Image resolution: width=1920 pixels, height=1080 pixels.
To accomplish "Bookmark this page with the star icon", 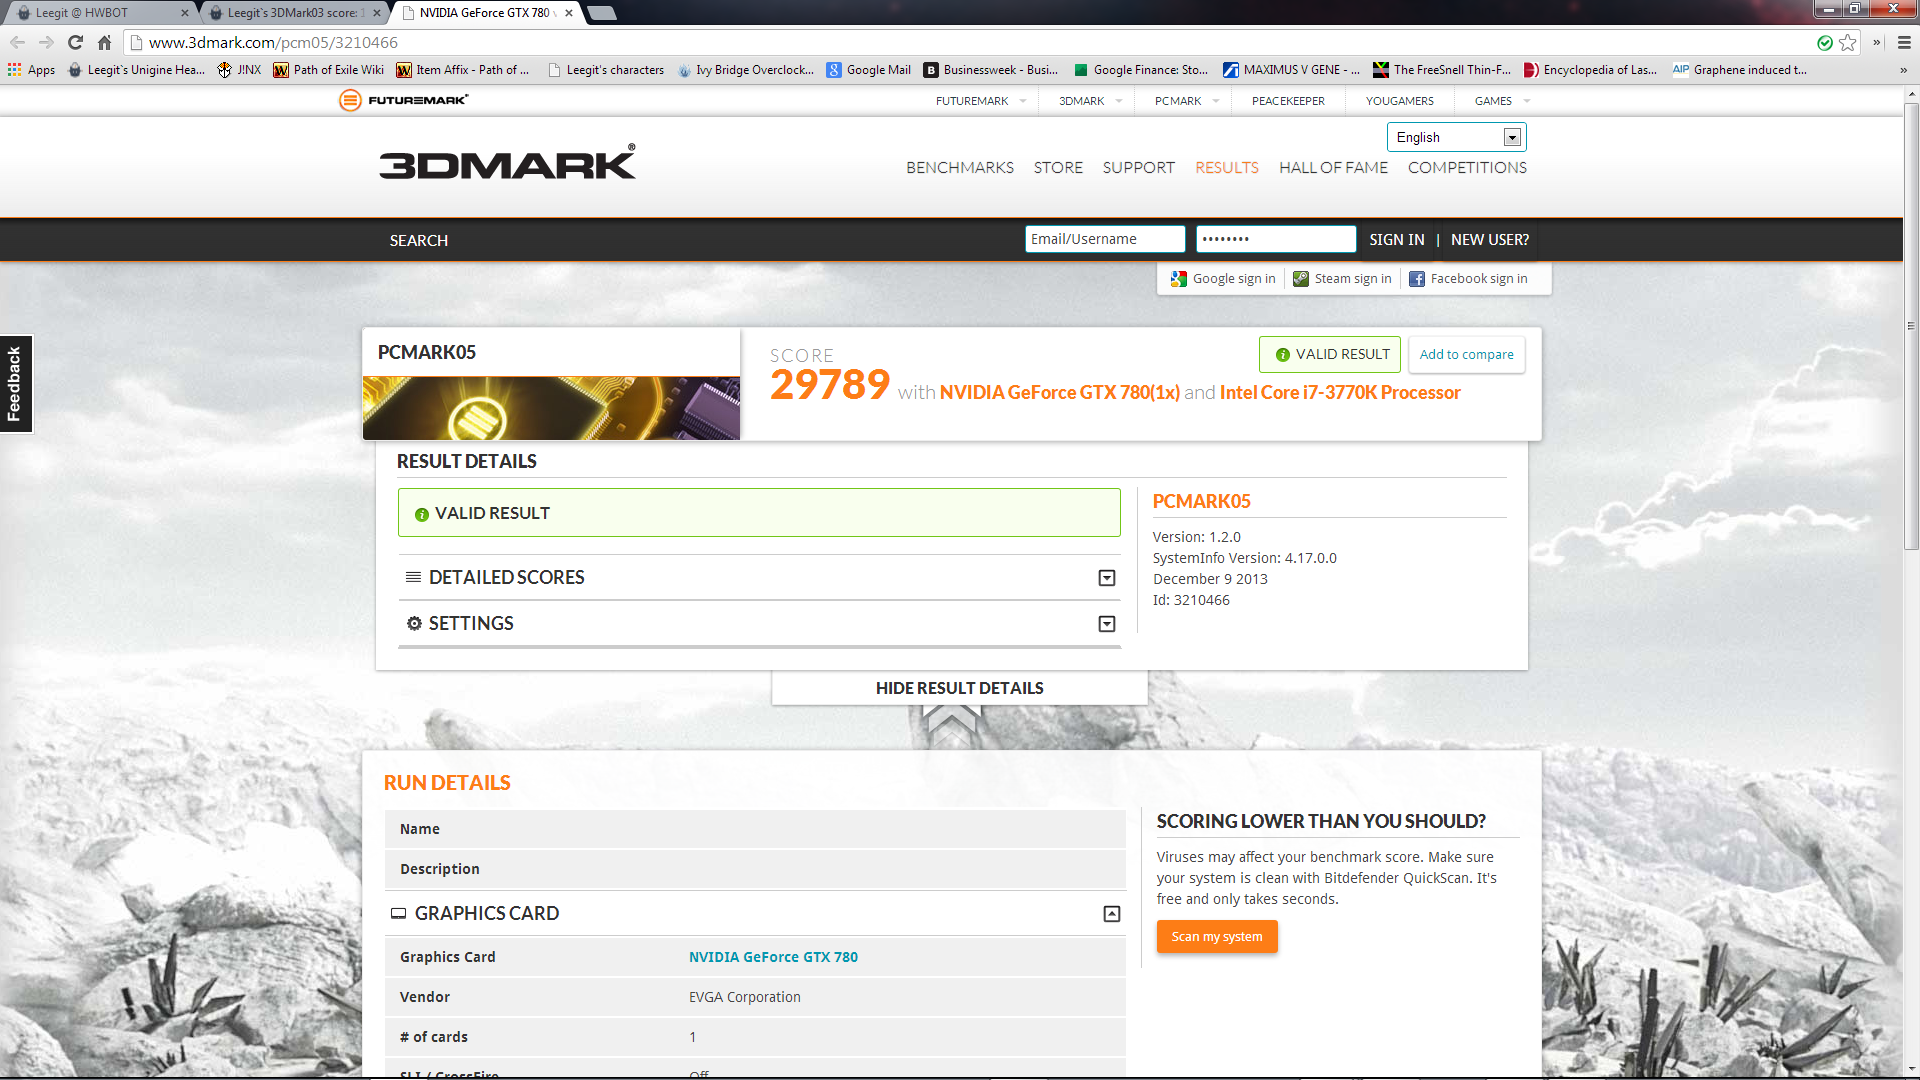I will click(1847, 42).
